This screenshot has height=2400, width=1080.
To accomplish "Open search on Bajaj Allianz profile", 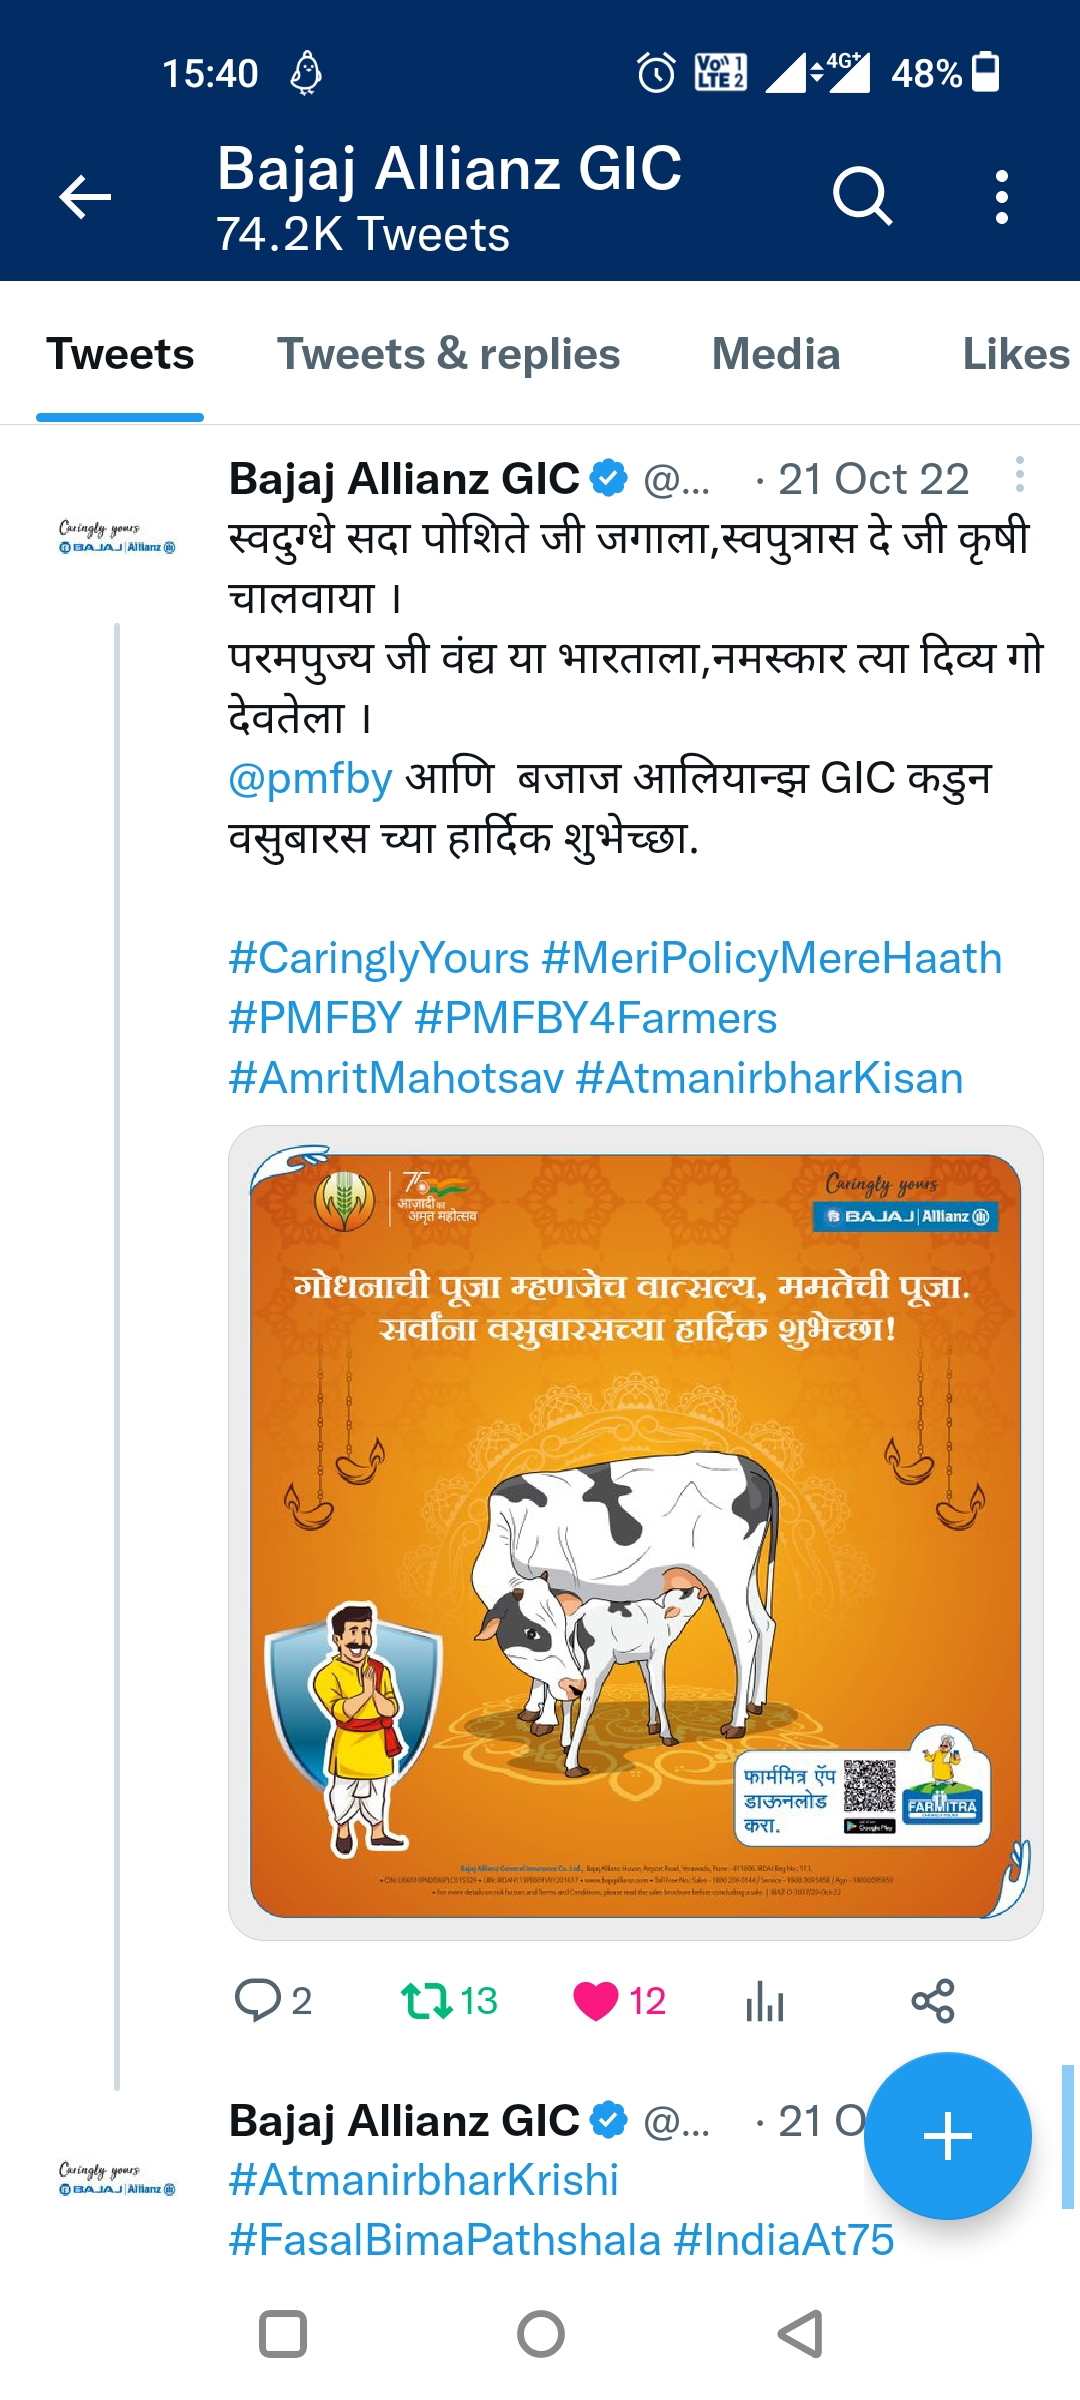I will tap(862, 196).
